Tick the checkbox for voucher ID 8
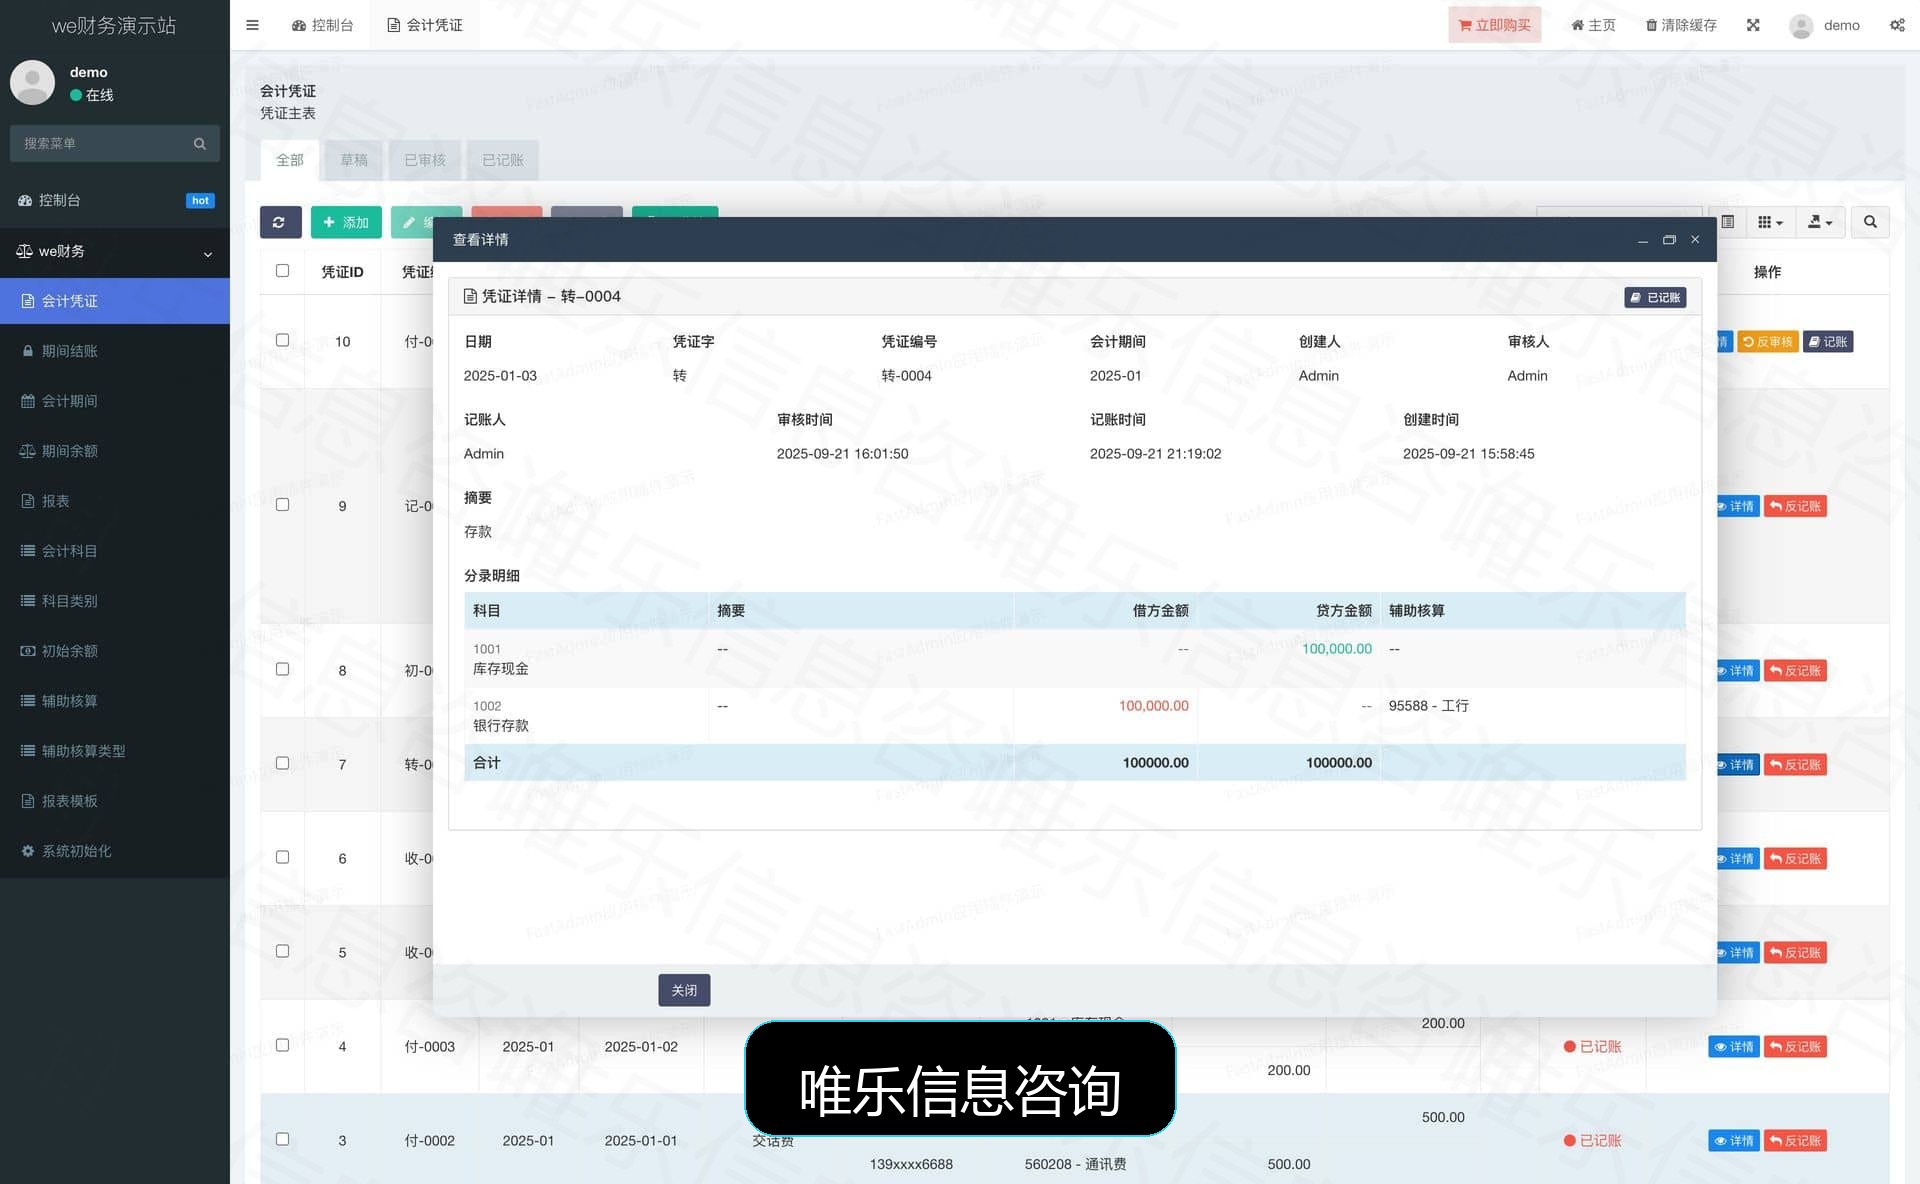 [x=283, y=669]
